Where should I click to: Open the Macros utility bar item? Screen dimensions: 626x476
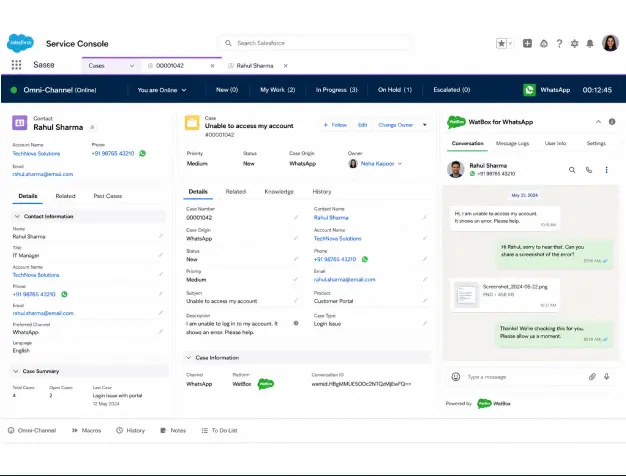86,430
